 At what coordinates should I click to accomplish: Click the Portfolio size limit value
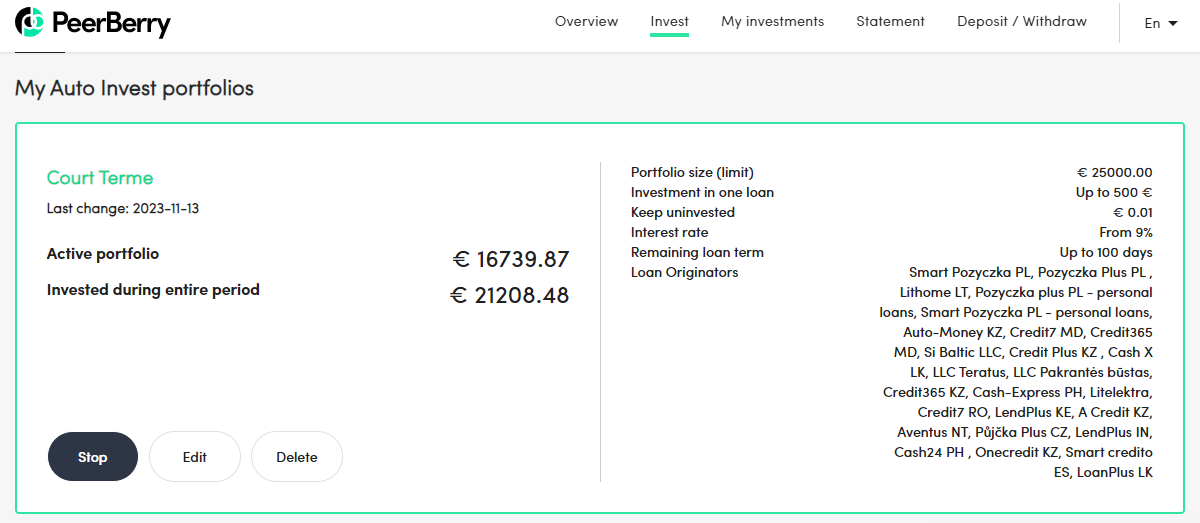(1114, 172)
